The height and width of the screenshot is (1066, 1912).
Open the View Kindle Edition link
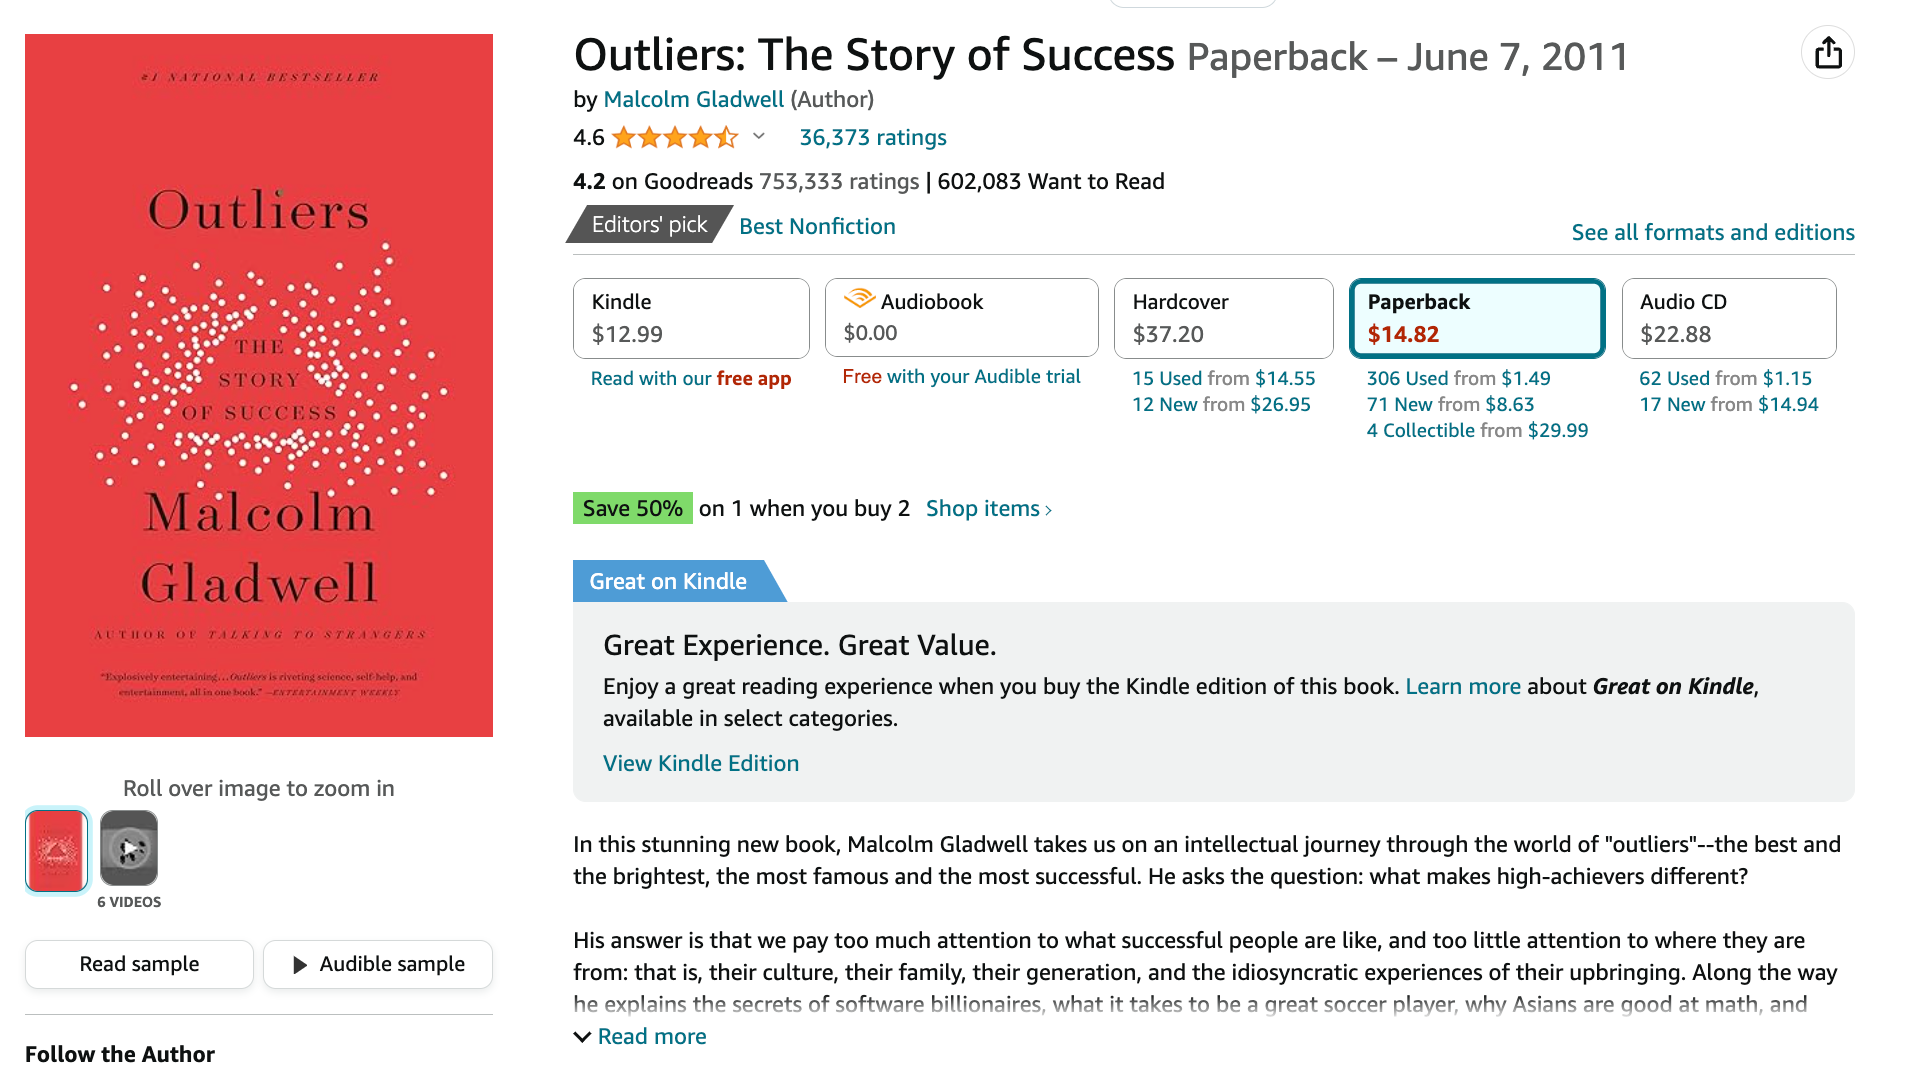tap(700, 764)
